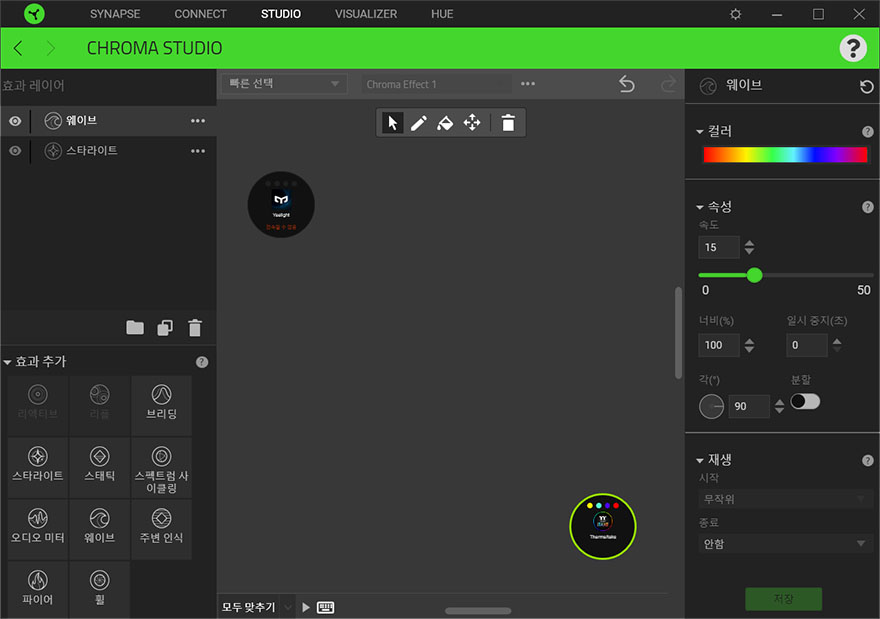Switch to the STUDIO tab
Screen dimensions: 880x619
tap(281, 14)
